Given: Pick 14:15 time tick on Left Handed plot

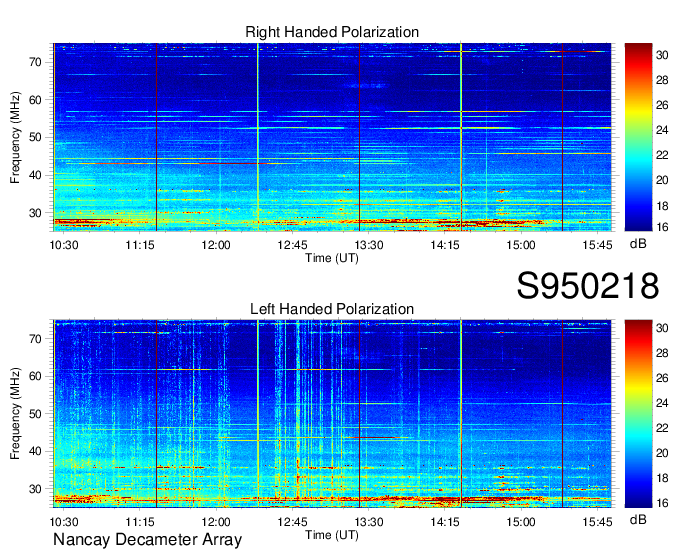Looking at the screenshot, I should 445,522.
